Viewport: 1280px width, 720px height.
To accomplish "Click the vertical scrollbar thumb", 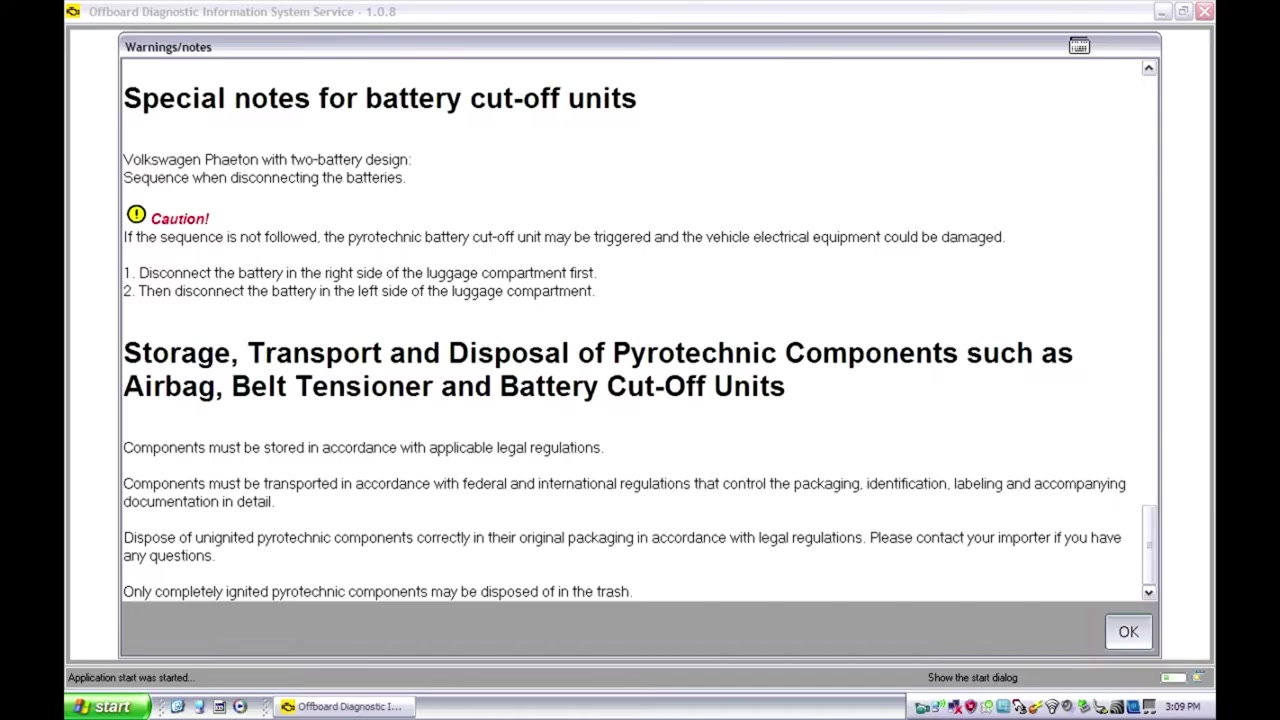I will pos(1149,543).
